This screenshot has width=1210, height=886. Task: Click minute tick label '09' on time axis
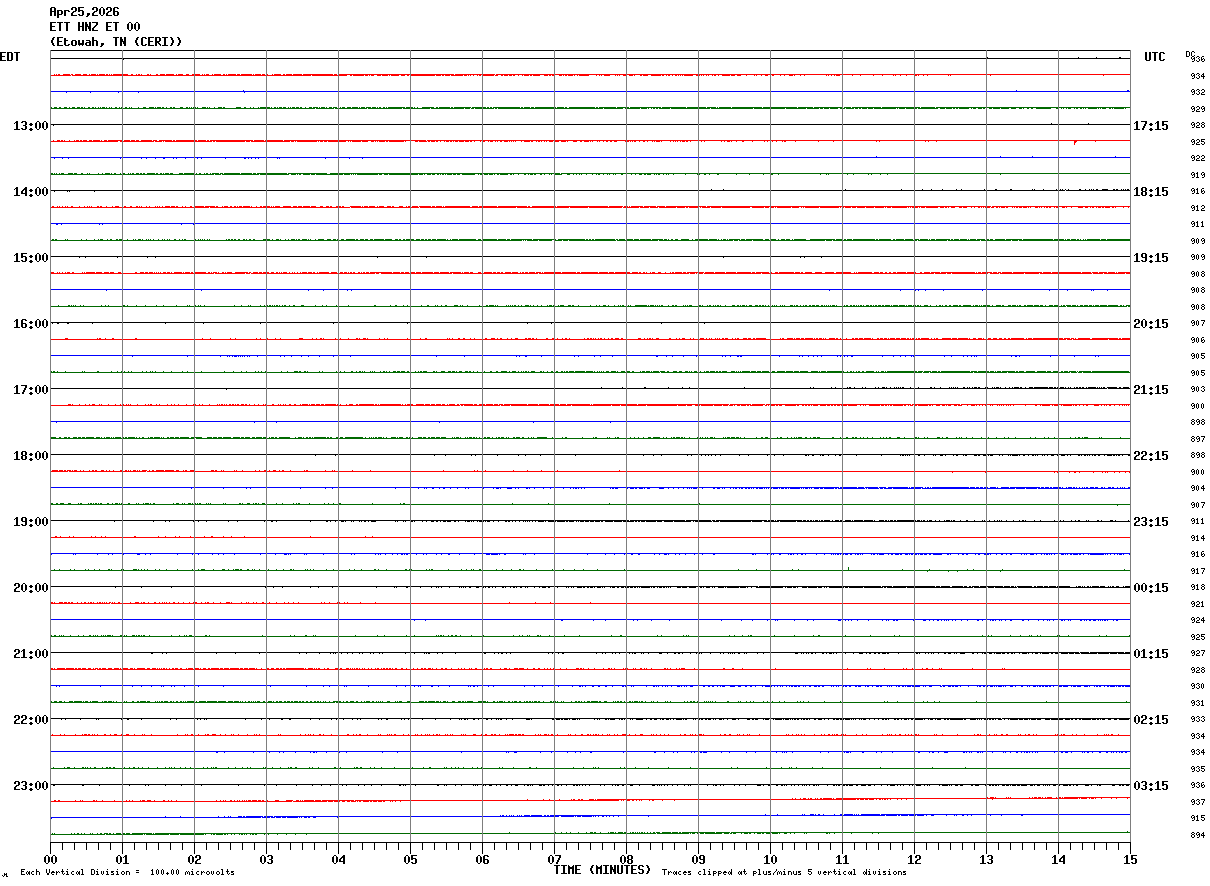tap(698, 859)
